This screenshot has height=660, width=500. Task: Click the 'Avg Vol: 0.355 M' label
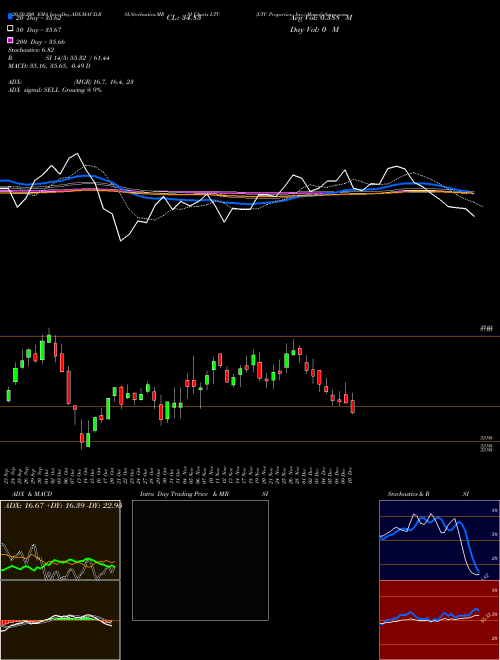(321, 18)
